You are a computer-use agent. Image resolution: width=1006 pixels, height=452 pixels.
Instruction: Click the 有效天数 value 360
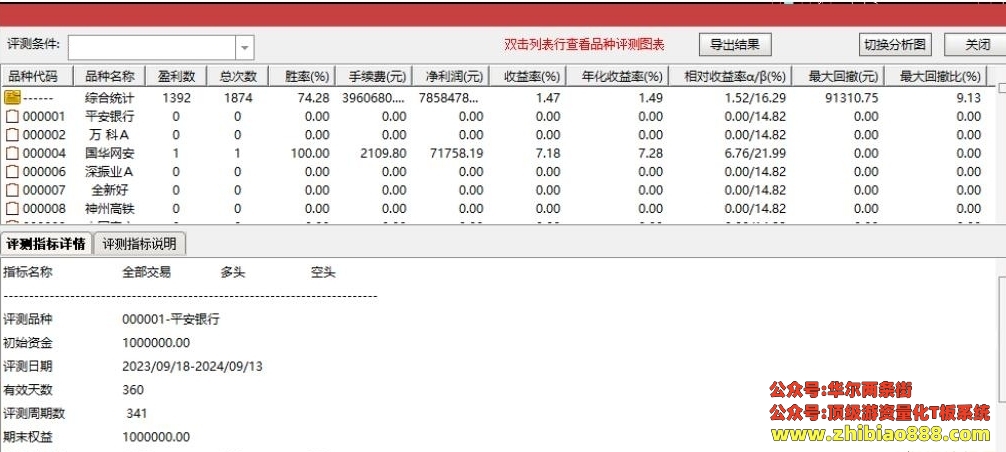point(133,390)
